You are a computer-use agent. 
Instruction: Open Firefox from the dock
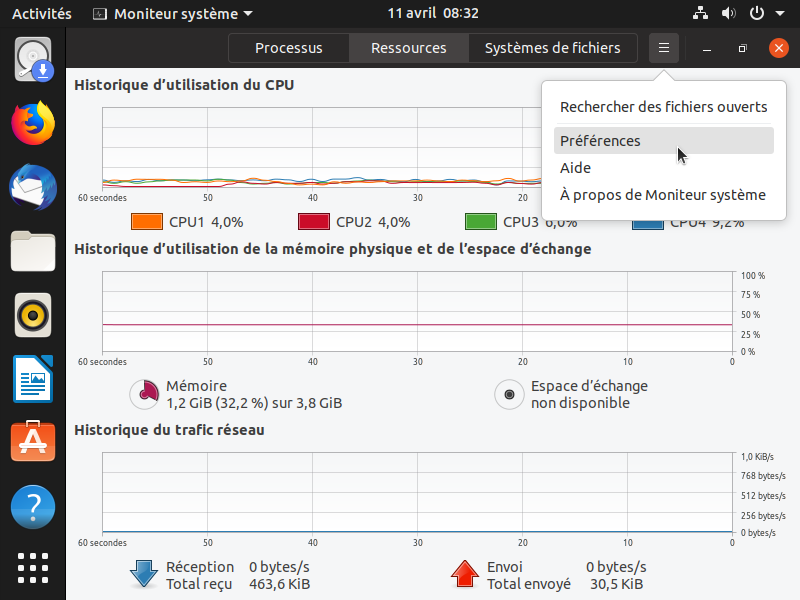coord(33,123)
